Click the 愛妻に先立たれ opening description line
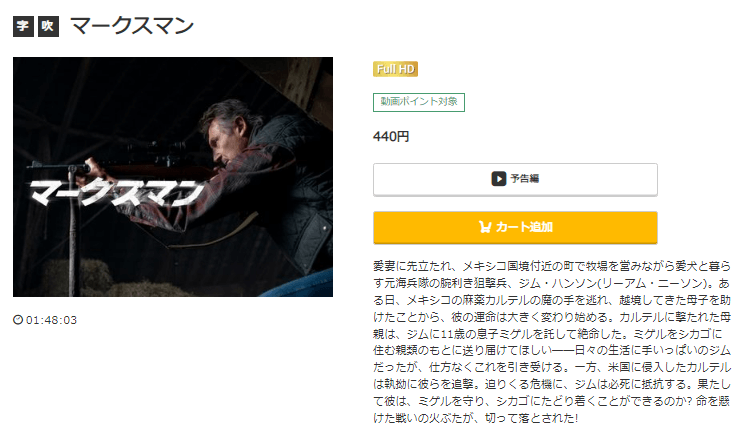743x434 pixels. (552, 266)
